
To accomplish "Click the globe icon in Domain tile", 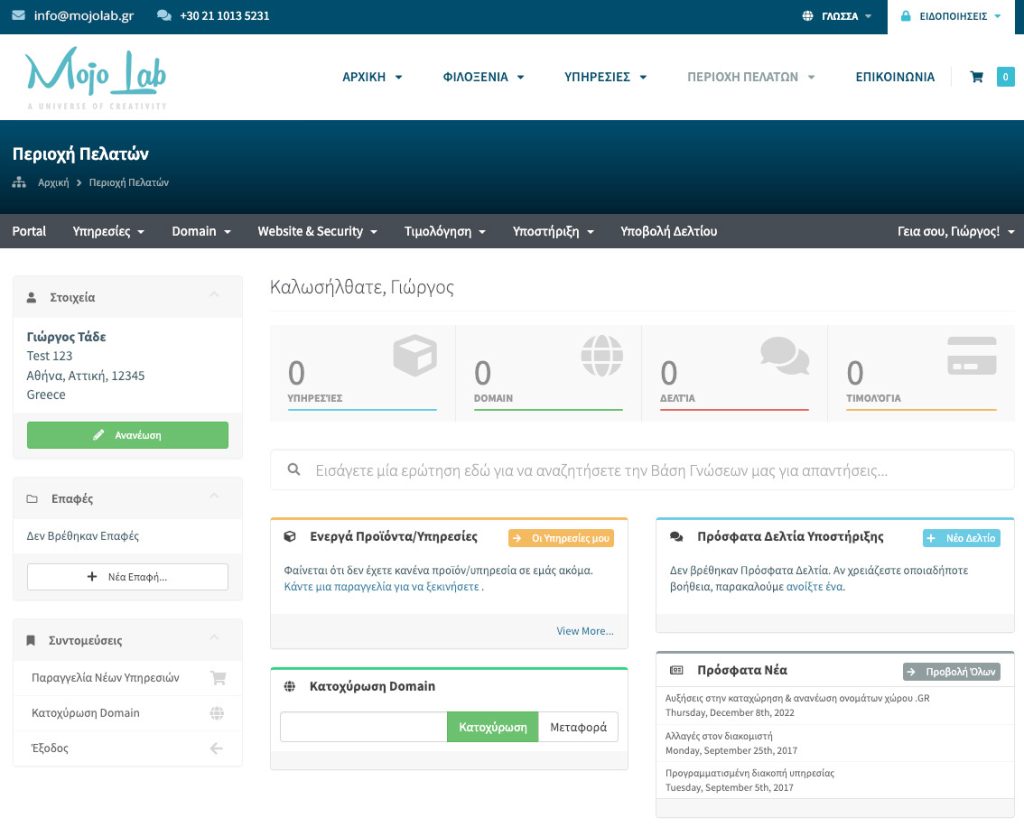I will (x=601, y=356).
